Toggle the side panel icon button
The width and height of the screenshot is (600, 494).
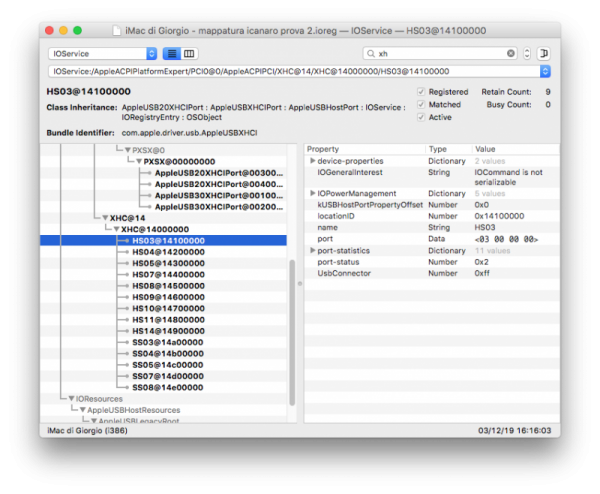pyautogui.click(x=543, y=54)
